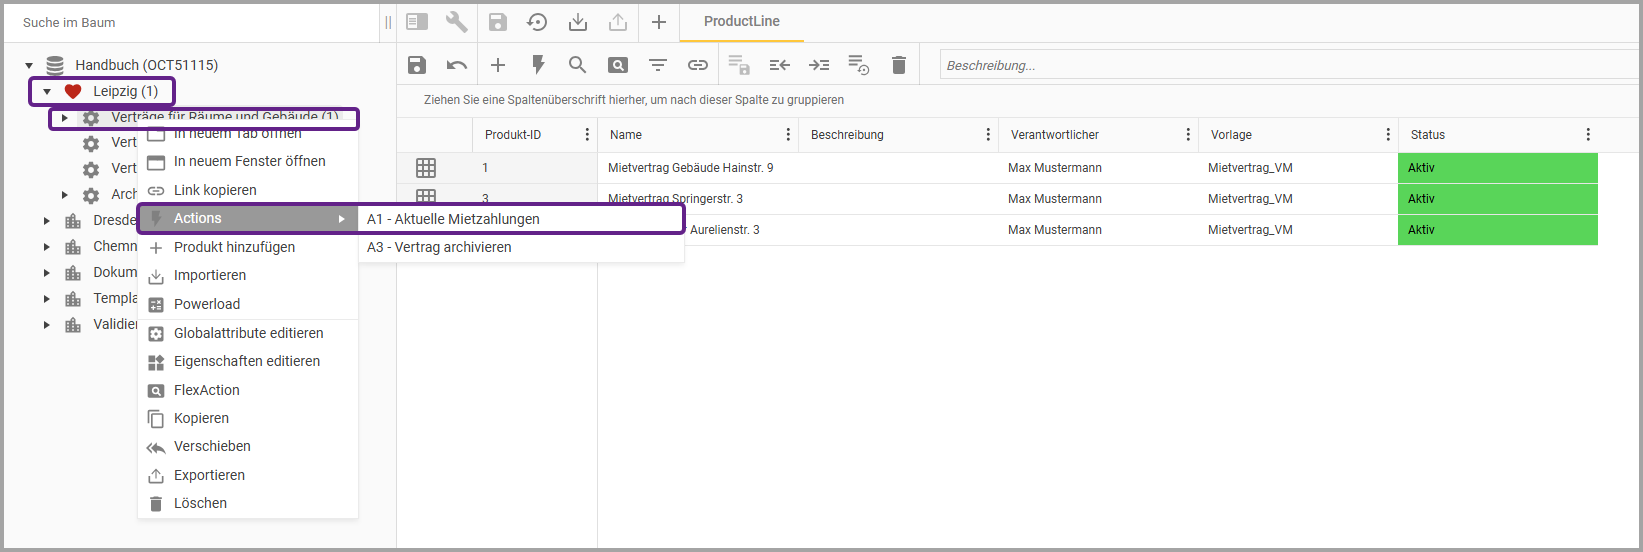1643x552 pixels.
Task: Click the filter lines icon in toolbar
Action: click(x=658, y=65)
